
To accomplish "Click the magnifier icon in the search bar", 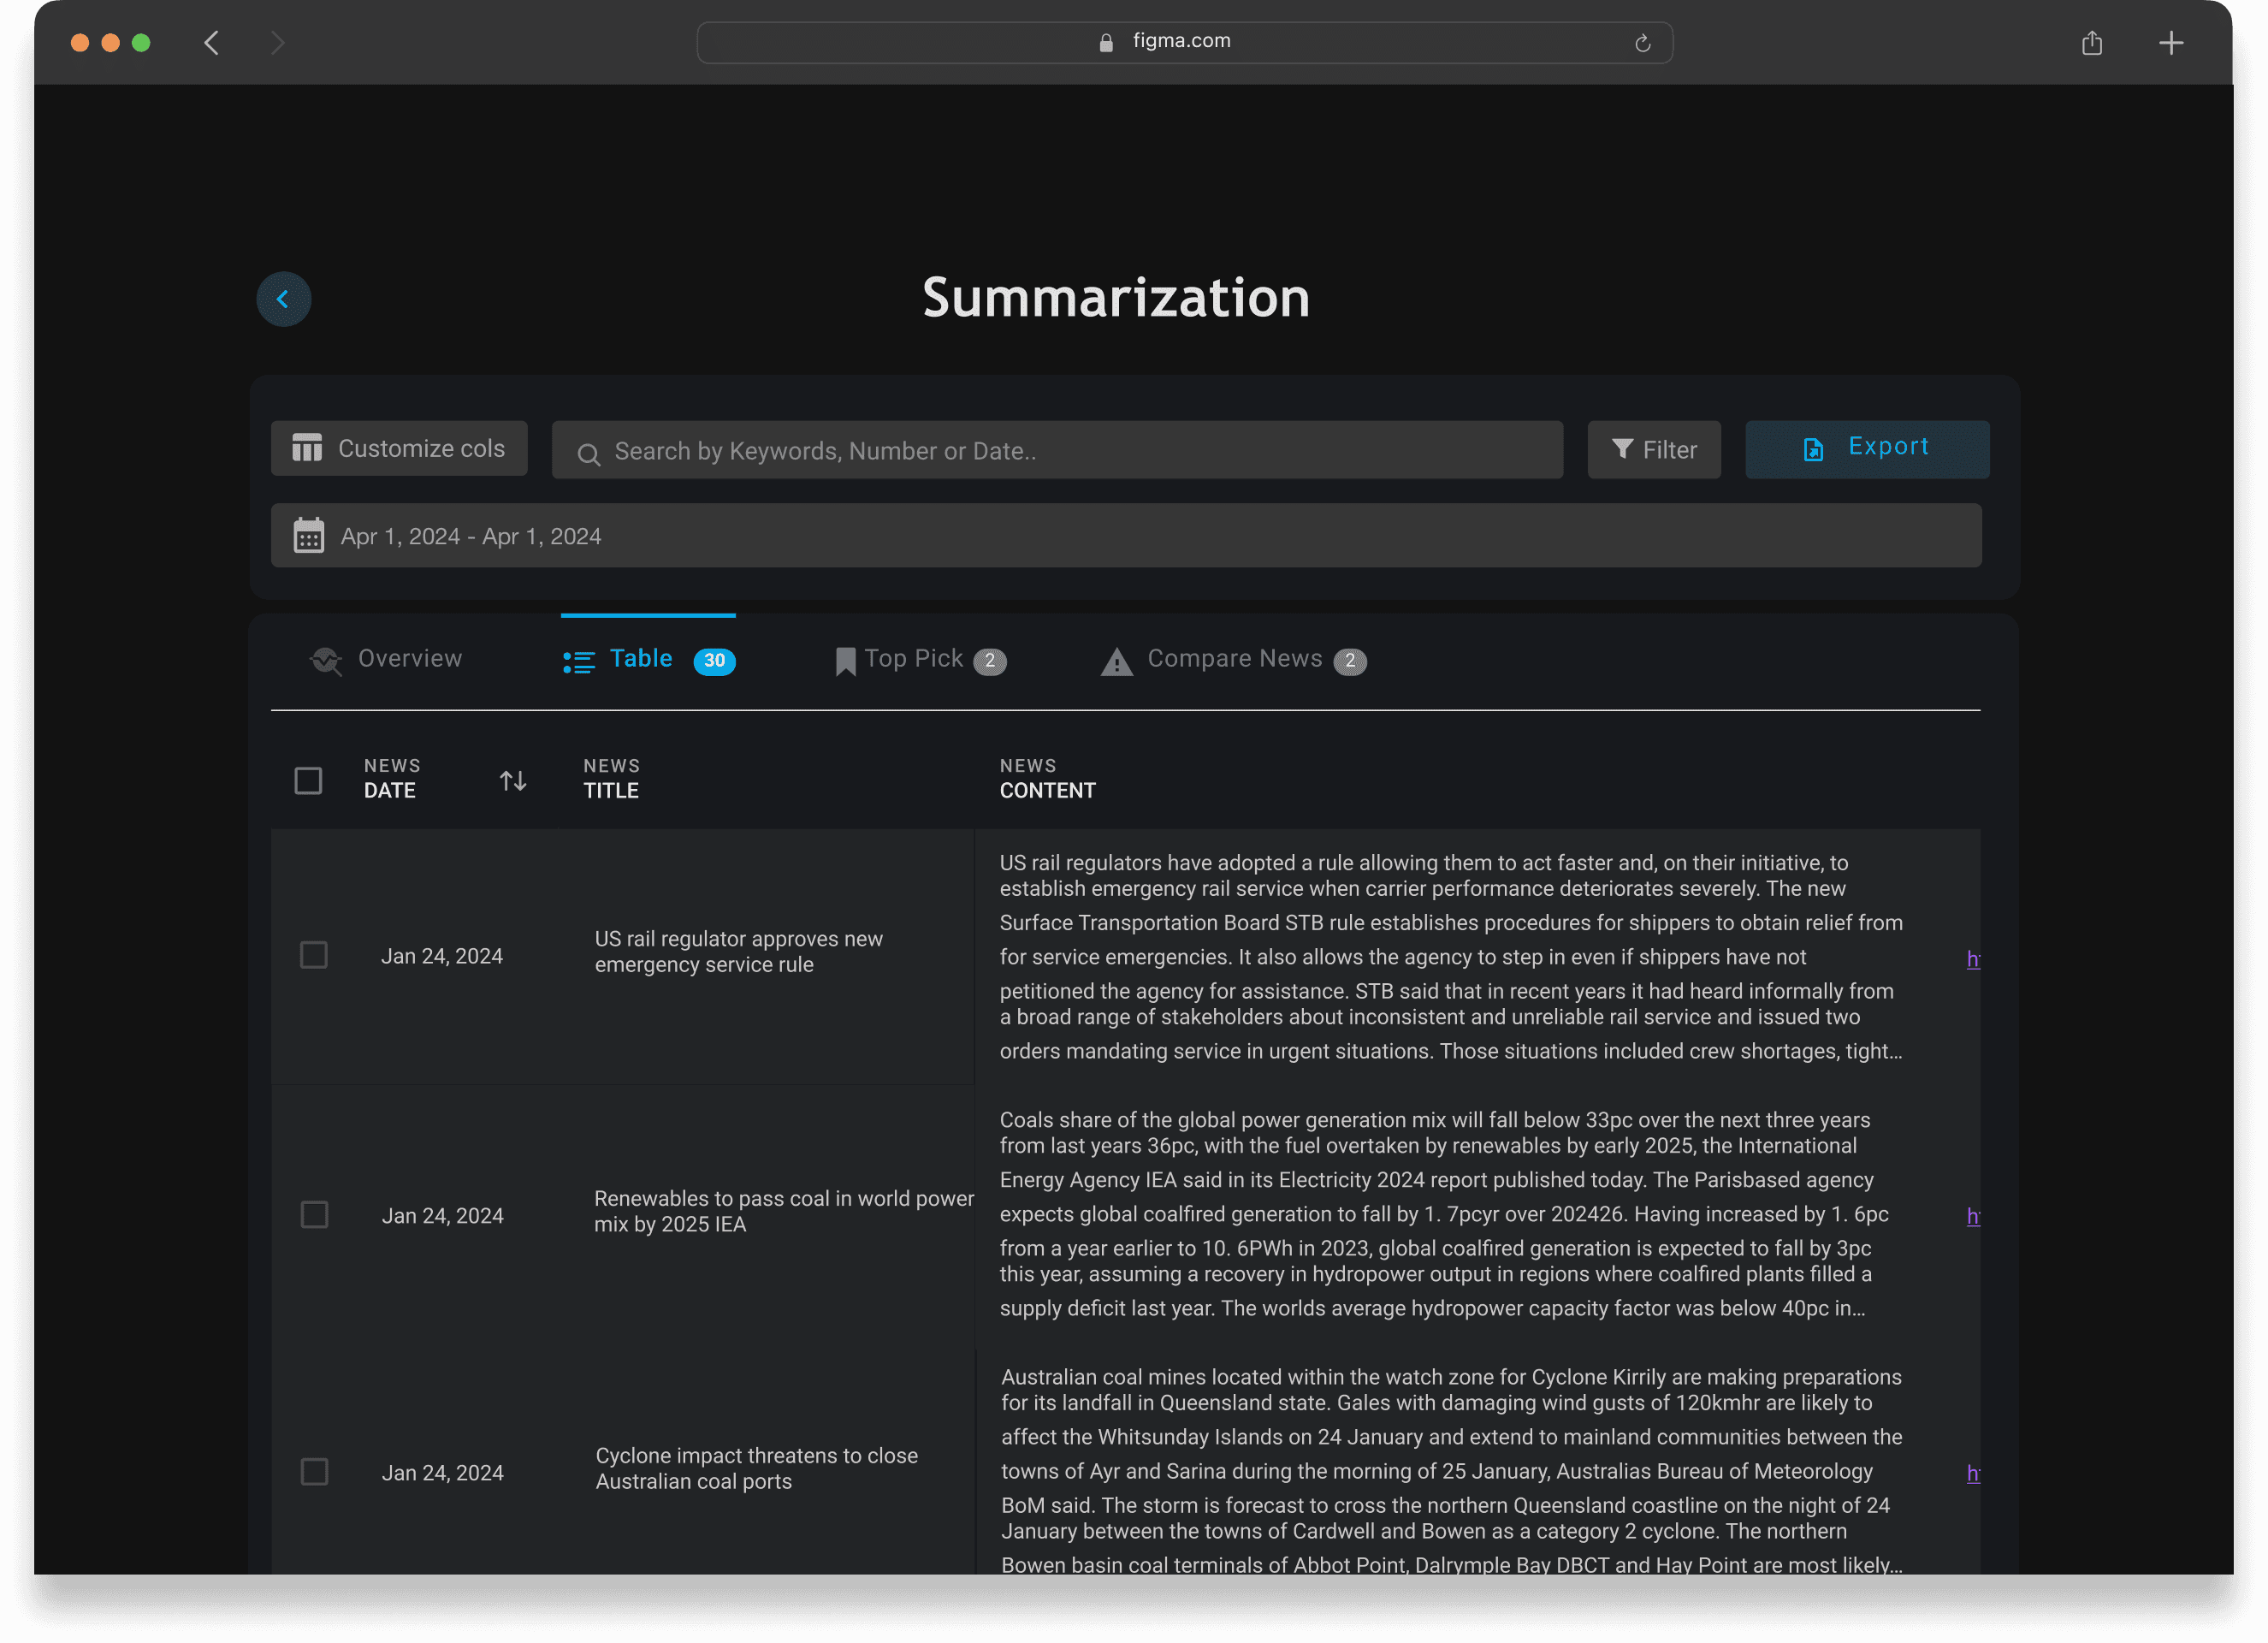I will coord(589,454).
